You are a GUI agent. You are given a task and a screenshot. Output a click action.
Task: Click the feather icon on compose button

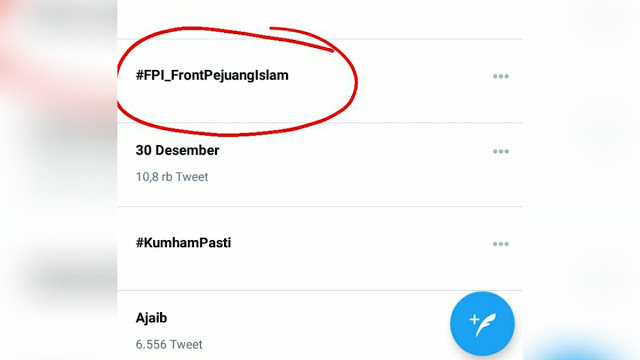(x=487, y=325)
